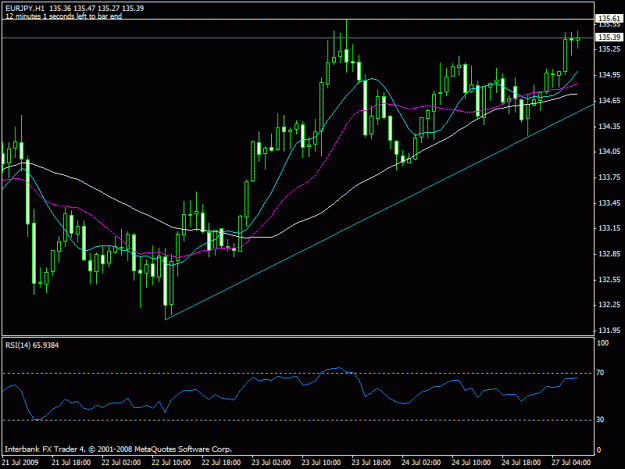This screenshot has width=625, height=469.
Task: Click the 131.95 price axis value
Action: [x=609, y=330]
